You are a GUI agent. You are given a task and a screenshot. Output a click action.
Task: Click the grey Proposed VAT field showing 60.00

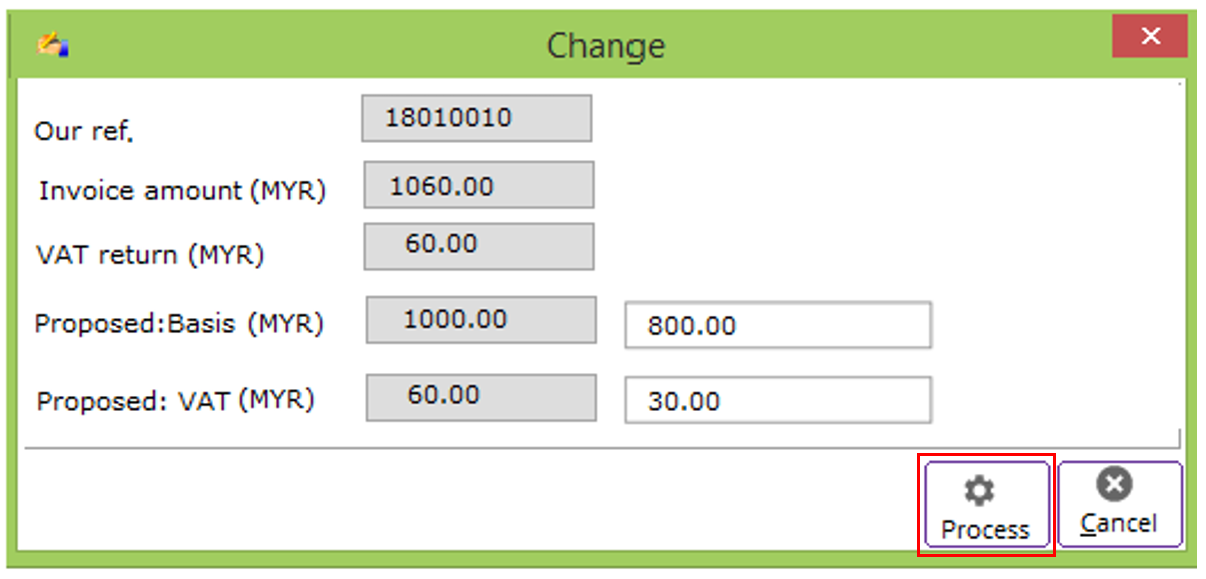(481, 397)
